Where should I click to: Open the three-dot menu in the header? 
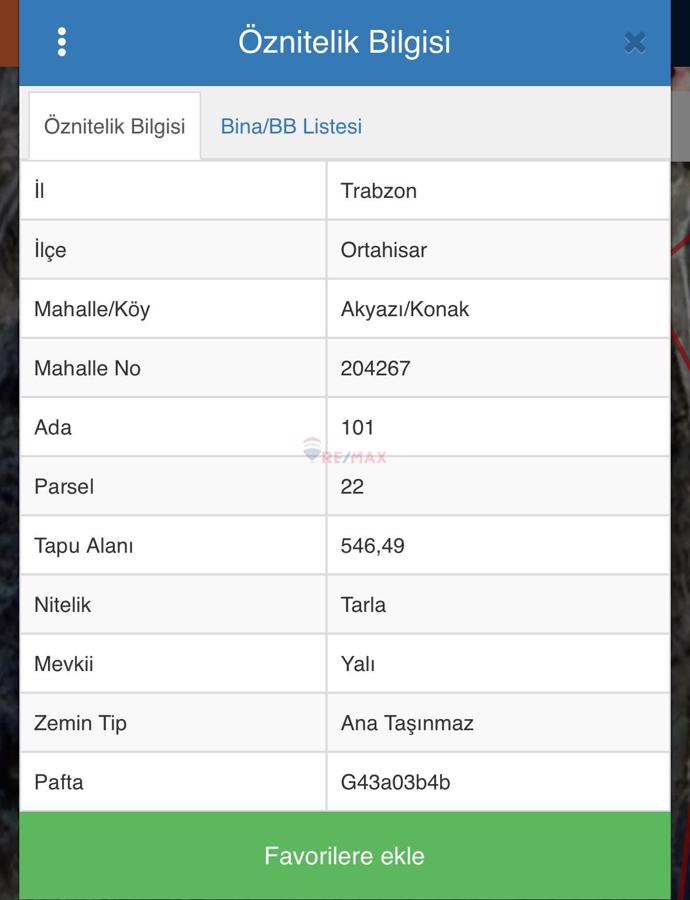[62, 42]
